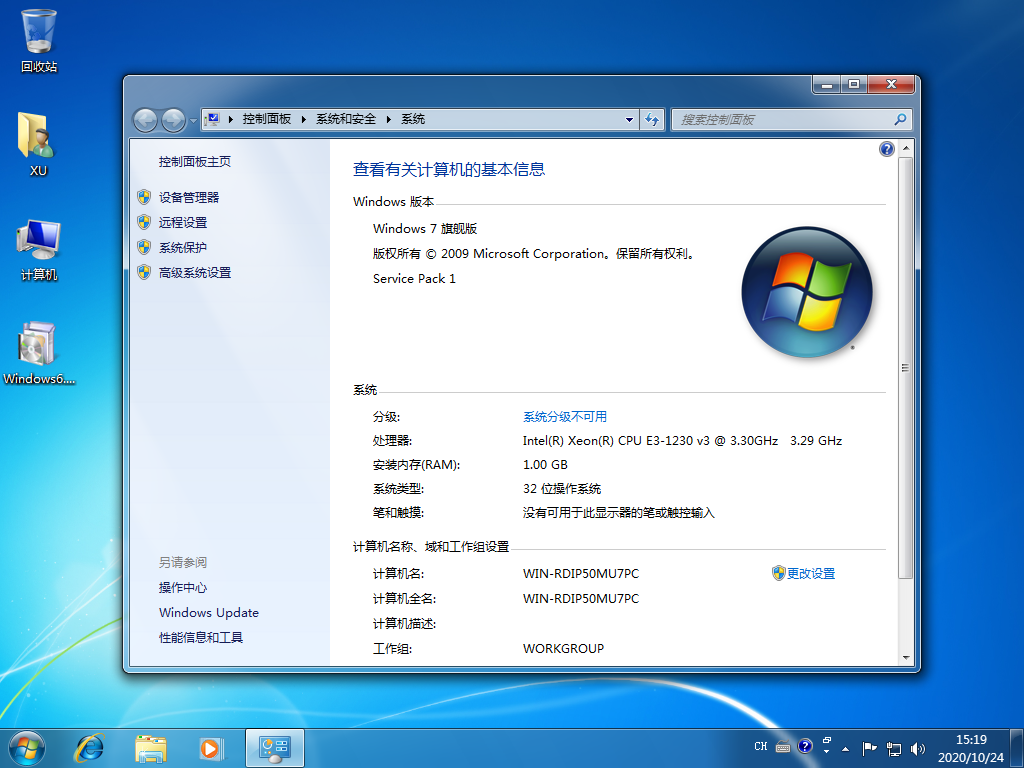This screenshot has height=768, width=1024.
Task: Click the Windows 7 旗舰版 text
Action: click(425, 229)
